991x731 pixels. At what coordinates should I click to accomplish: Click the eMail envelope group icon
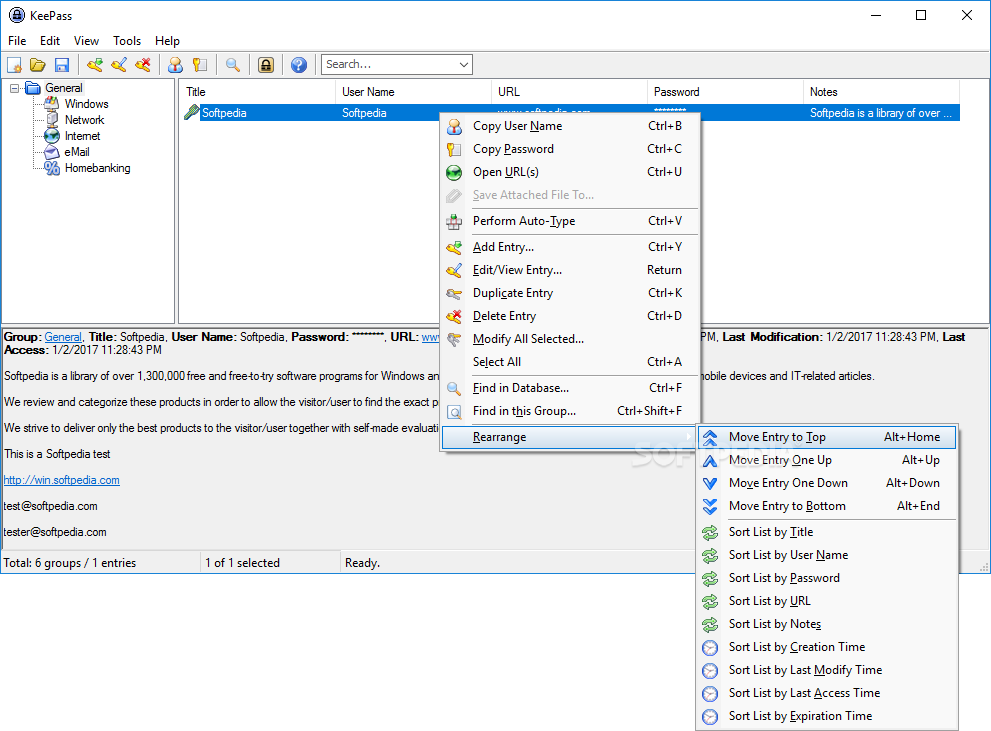pos(52,152)
